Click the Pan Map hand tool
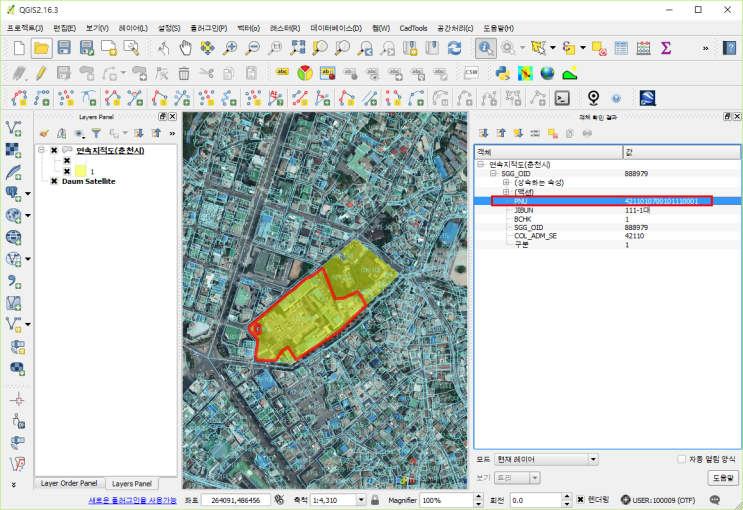Viewport: 743px width, 510px height. (186, 48)
